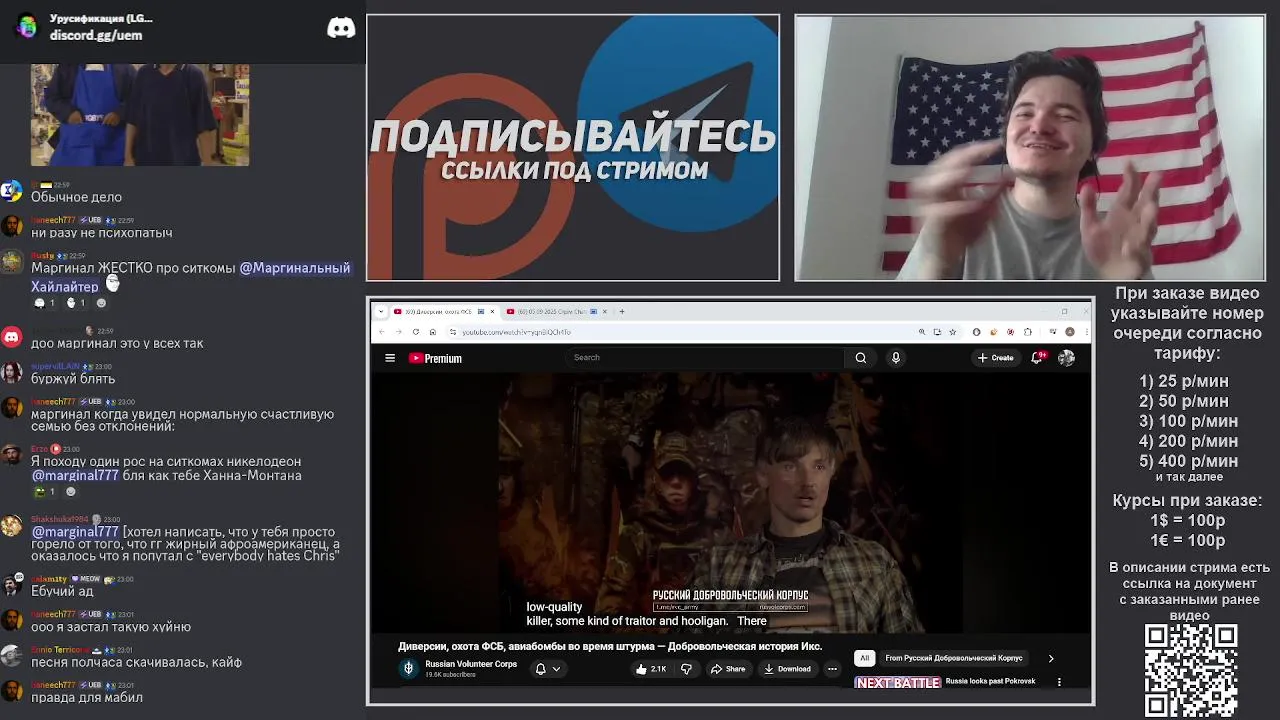Image resolution: width=1280 pixels, height=720 pixels.
Task: Open the Russian Volunteer Corps channel name
Action: click(x=471, y=664)
